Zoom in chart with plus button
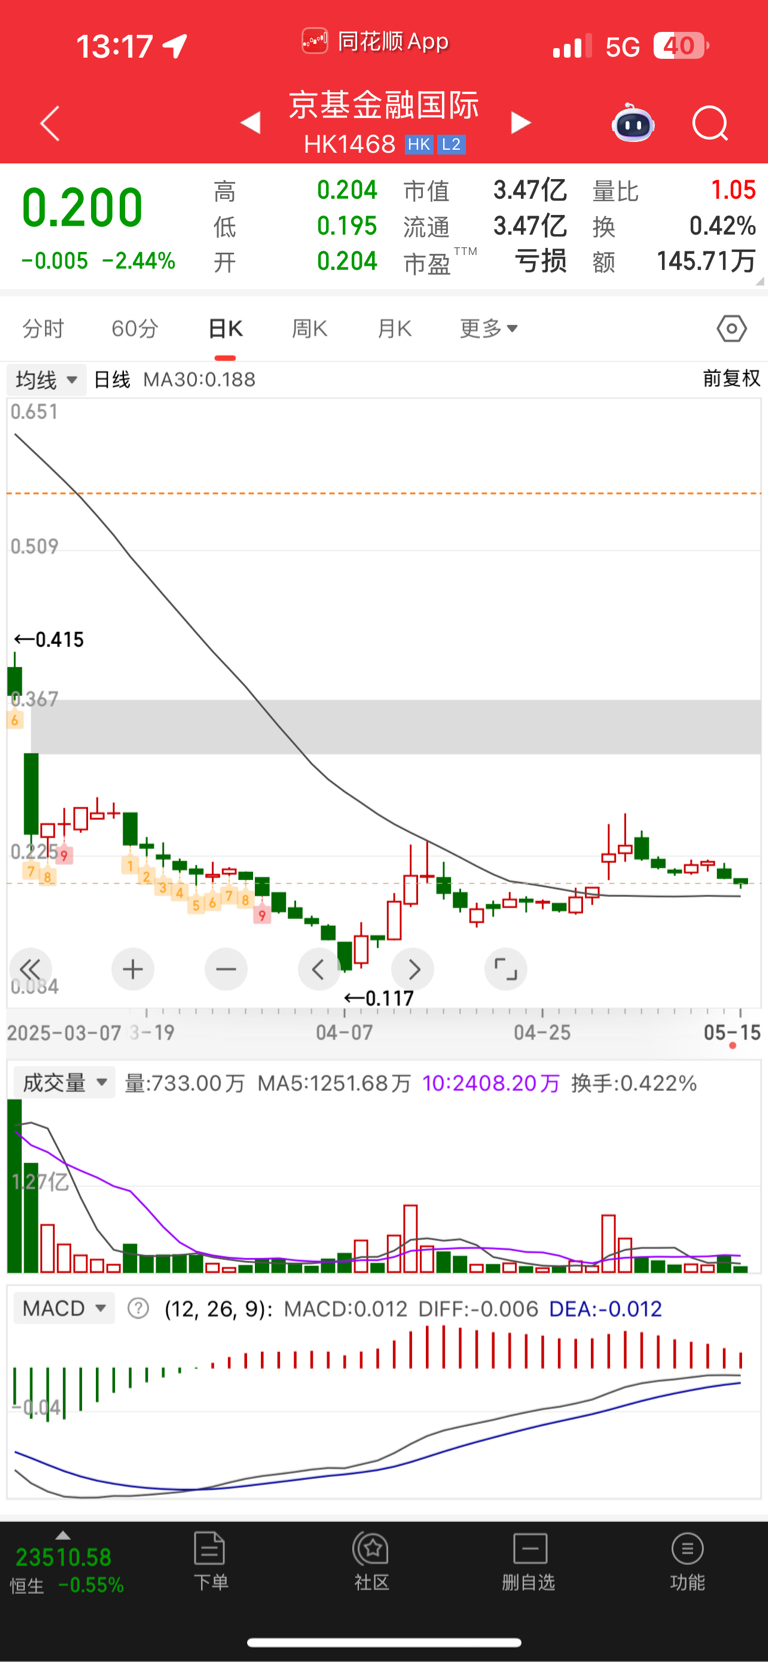The image size is (768, 1662). 133,969
